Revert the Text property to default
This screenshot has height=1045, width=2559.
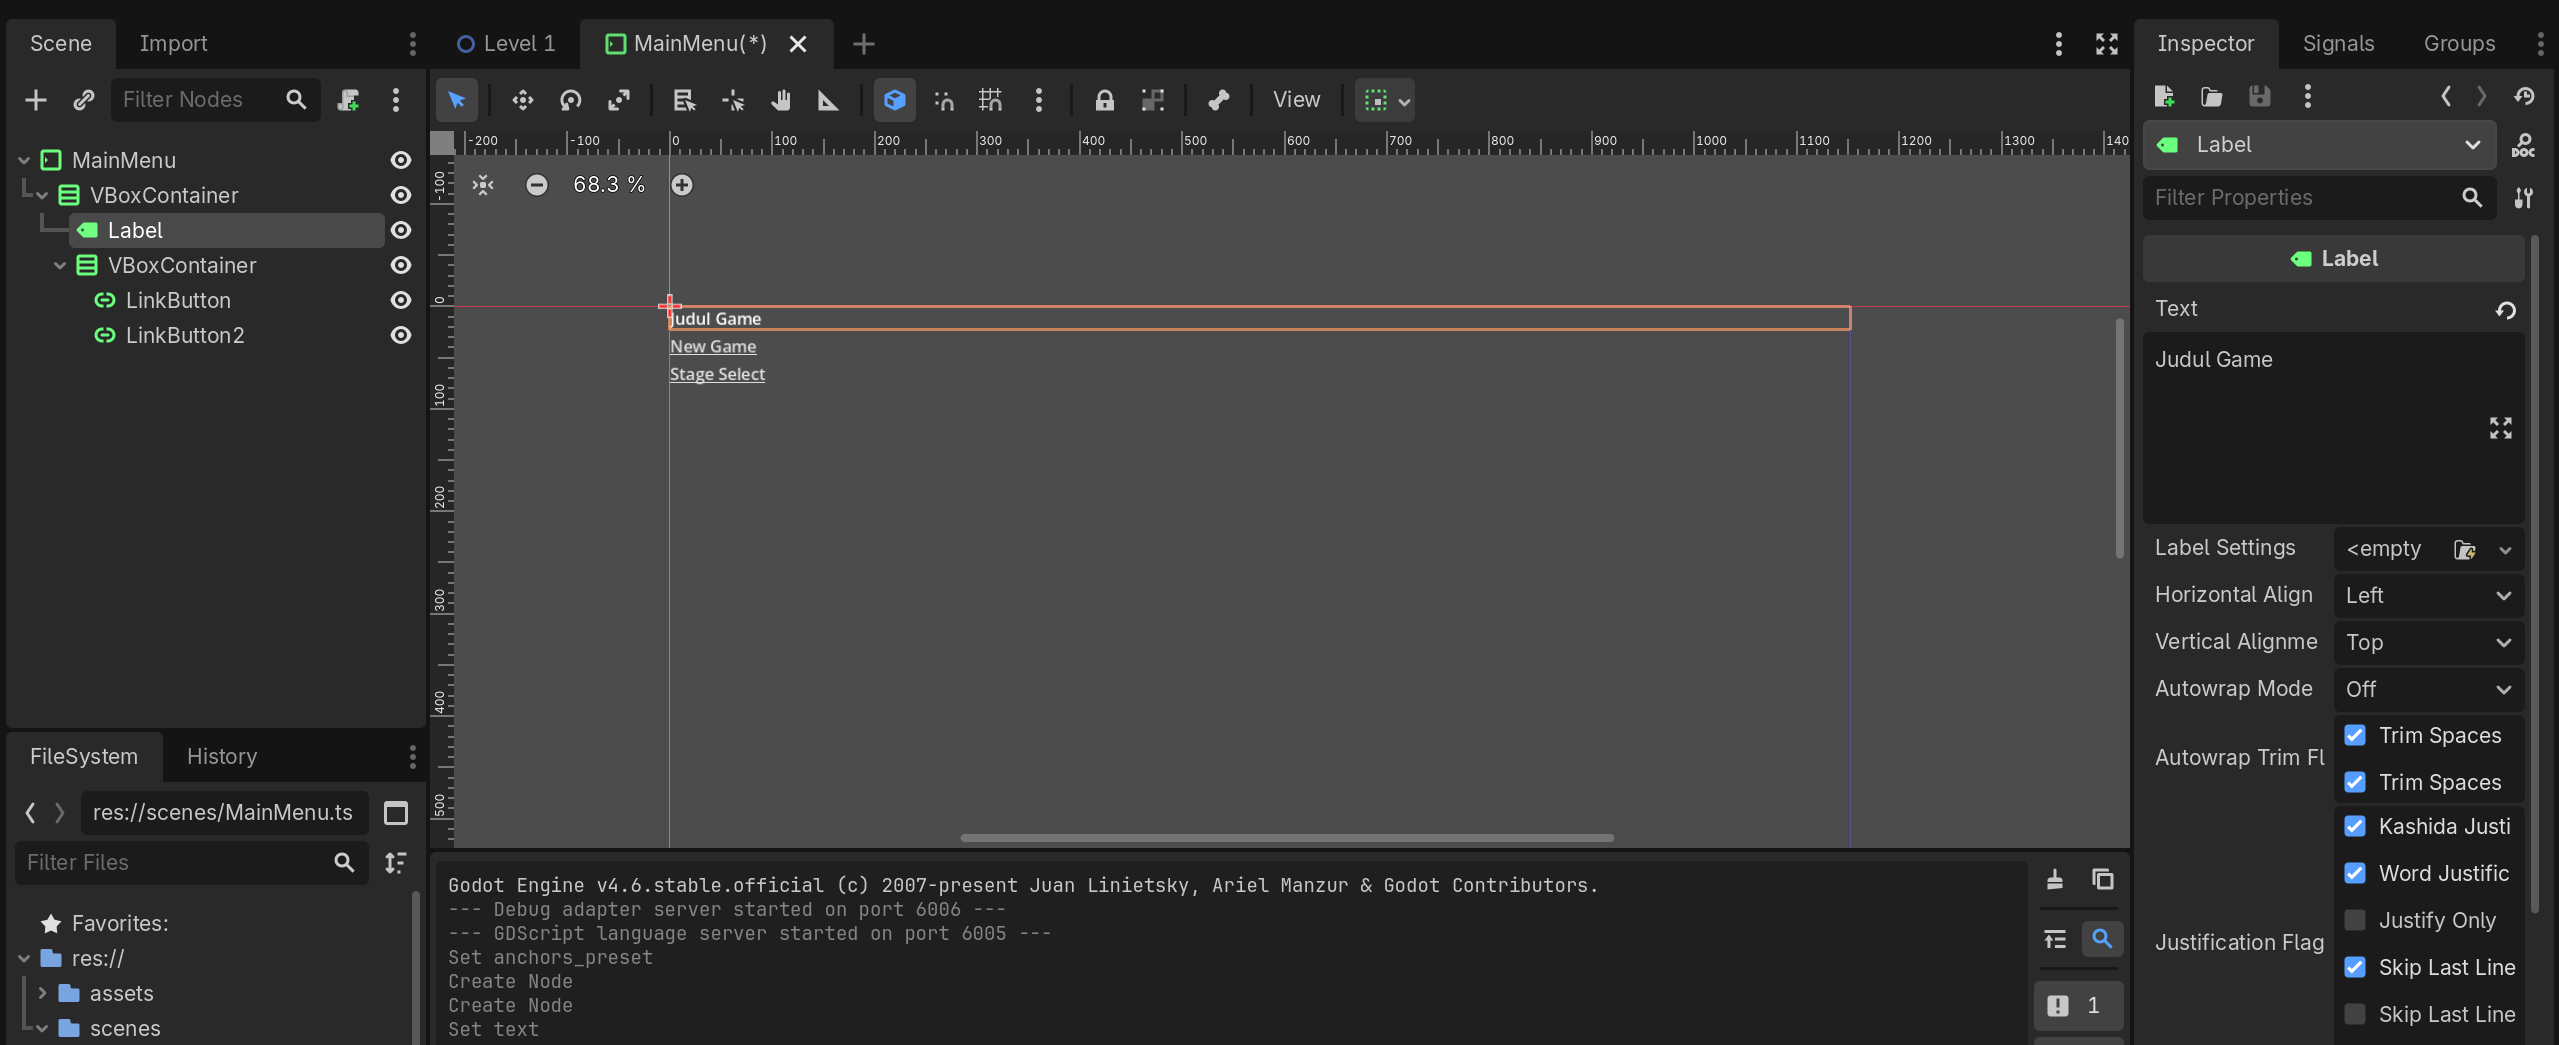coord(2506,310)
